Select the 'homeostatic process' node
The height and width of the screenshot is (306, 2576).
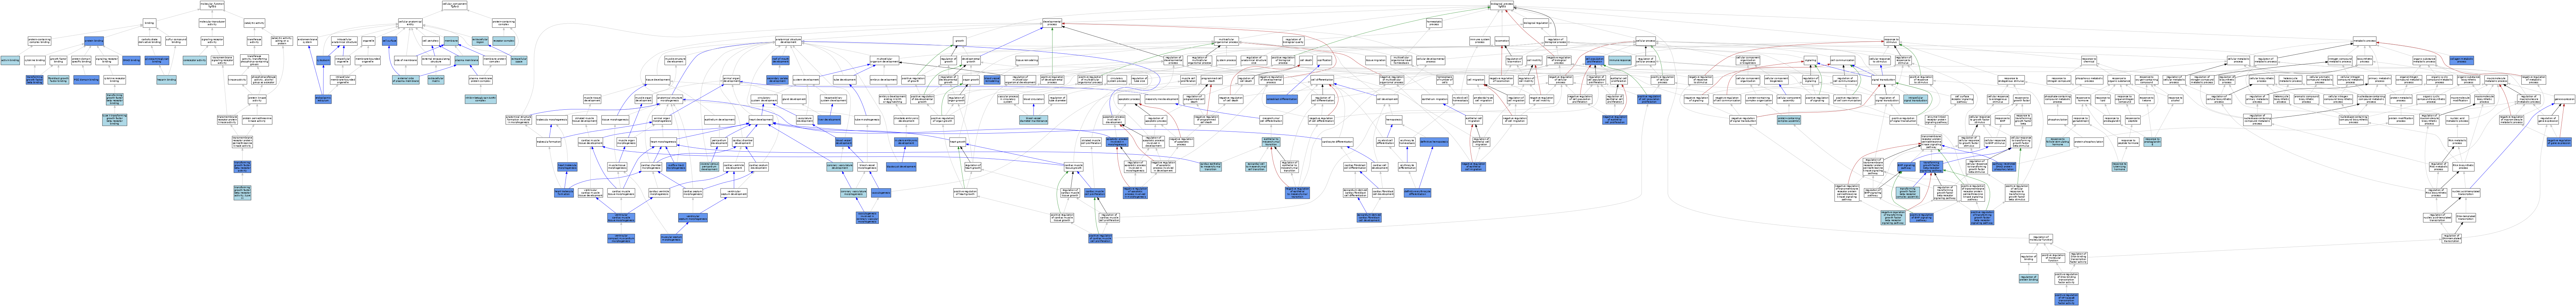point(1434,23)
